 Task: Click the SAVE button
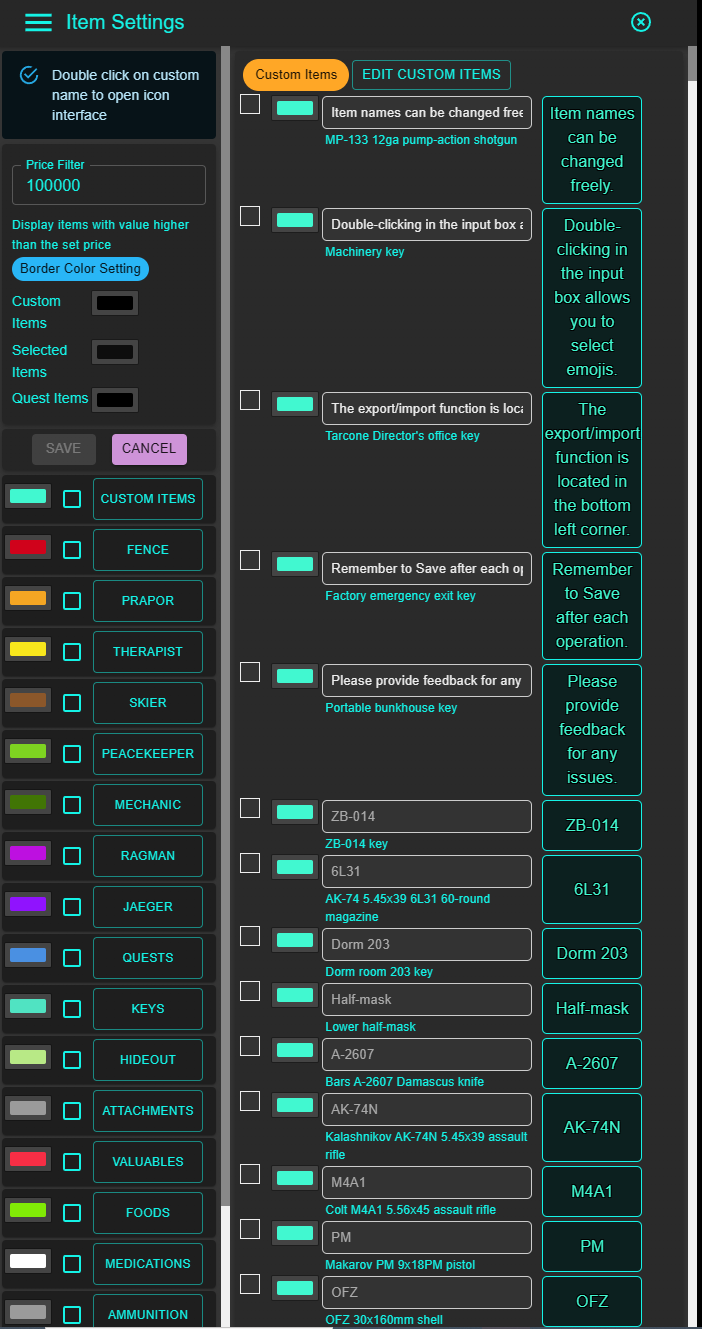[x=64, y=449]
